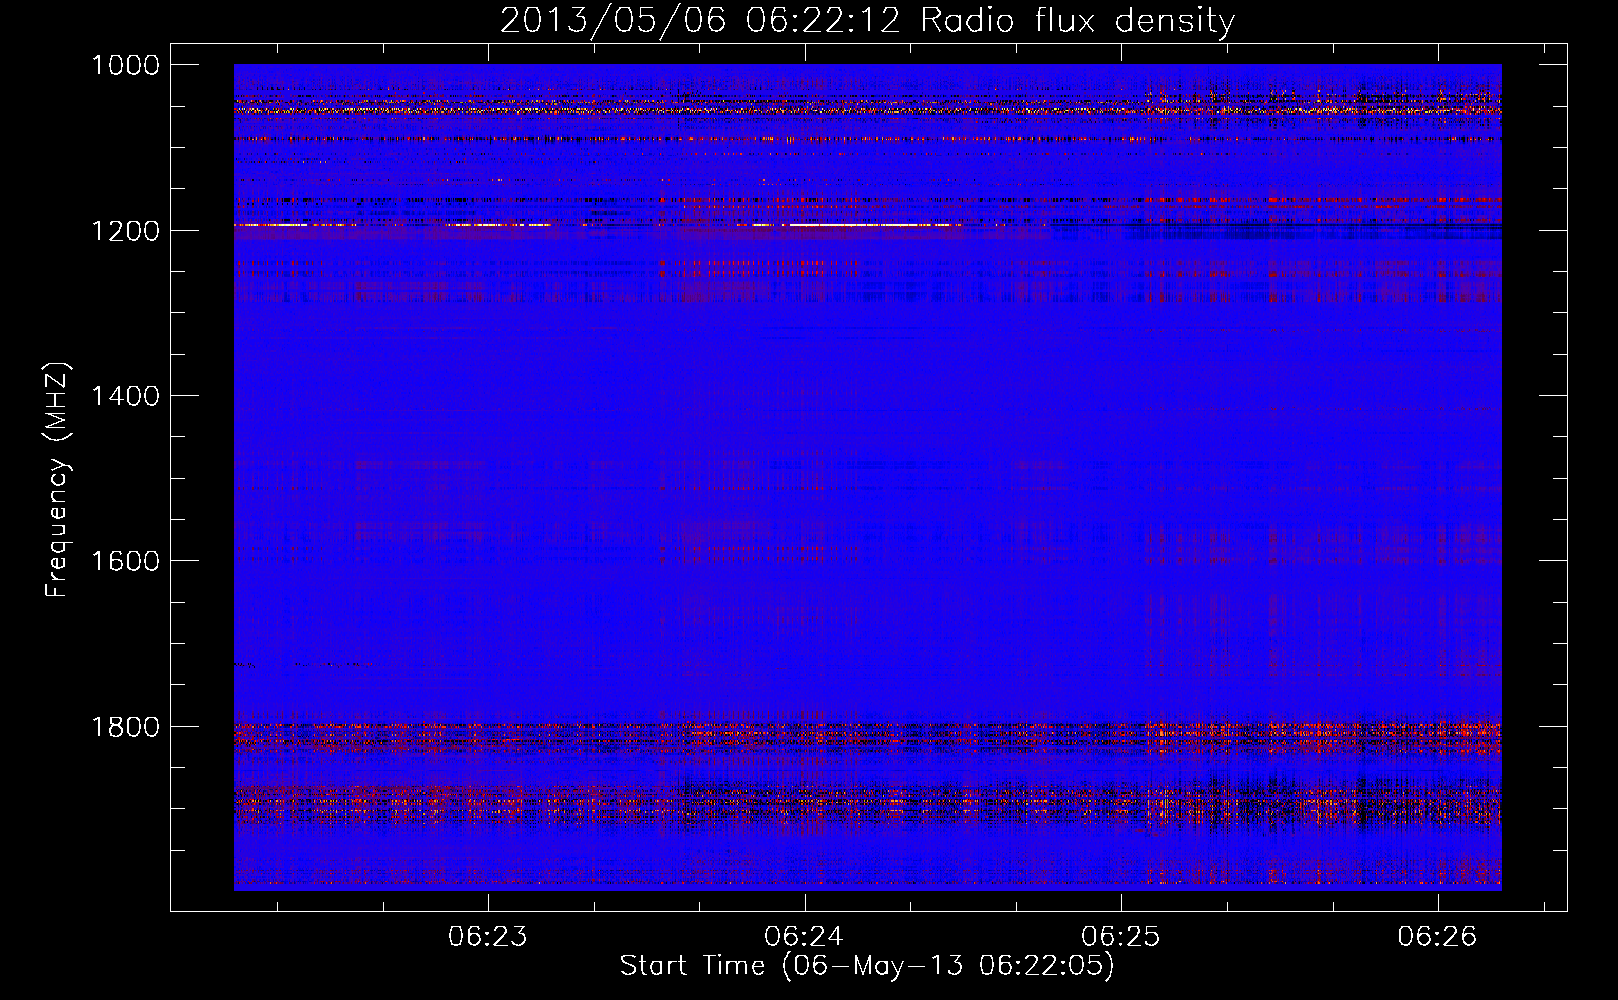This screenshot has width=1618, height=1000.
Task: Select the 1400 frequency tick label
Action: 125,396
